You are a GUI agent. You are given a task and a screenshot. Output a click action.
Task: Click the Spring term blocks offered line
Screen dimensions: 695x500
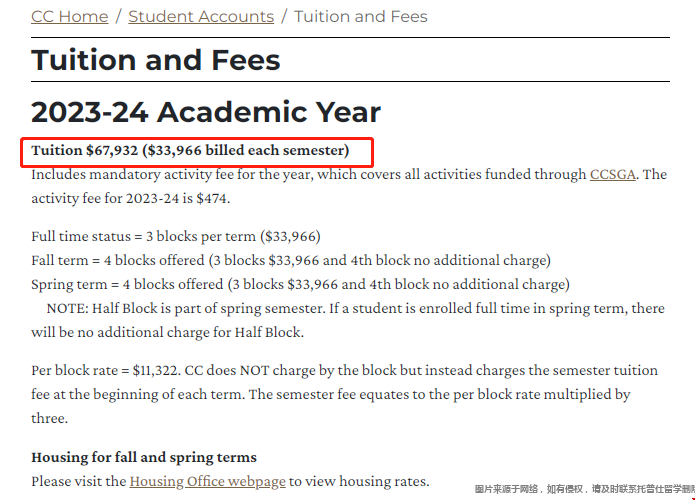pyautogui.click(x=301, y=284)
